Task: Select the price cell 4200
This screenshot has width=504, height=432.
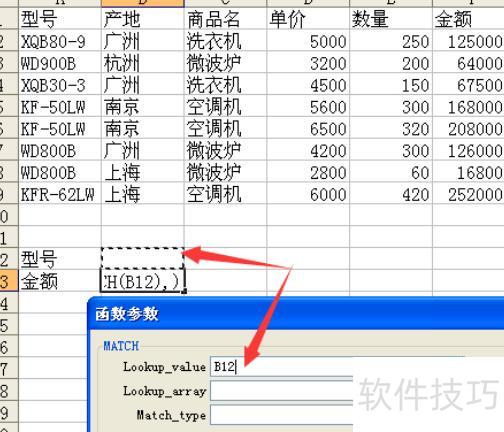Action: 308,150
